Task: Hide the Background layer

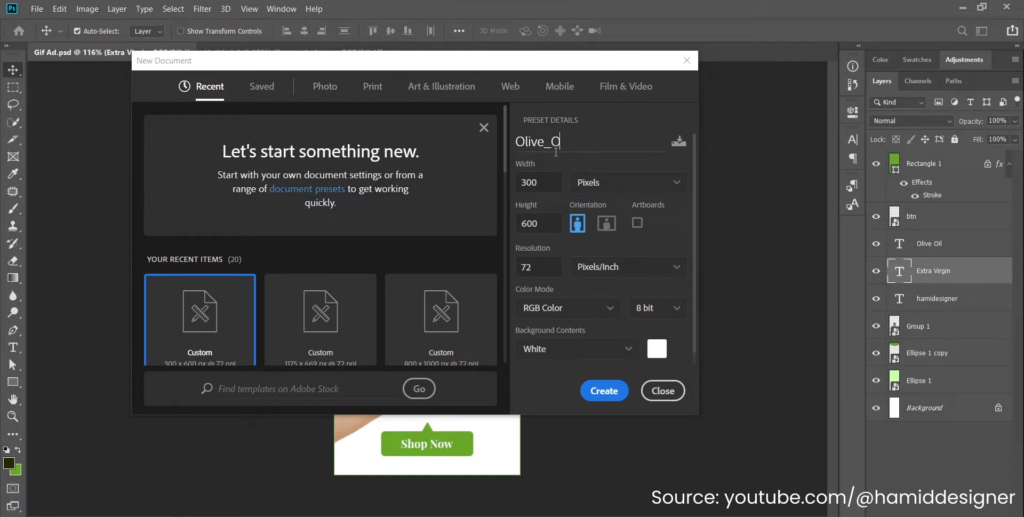Action: point(876,408)
